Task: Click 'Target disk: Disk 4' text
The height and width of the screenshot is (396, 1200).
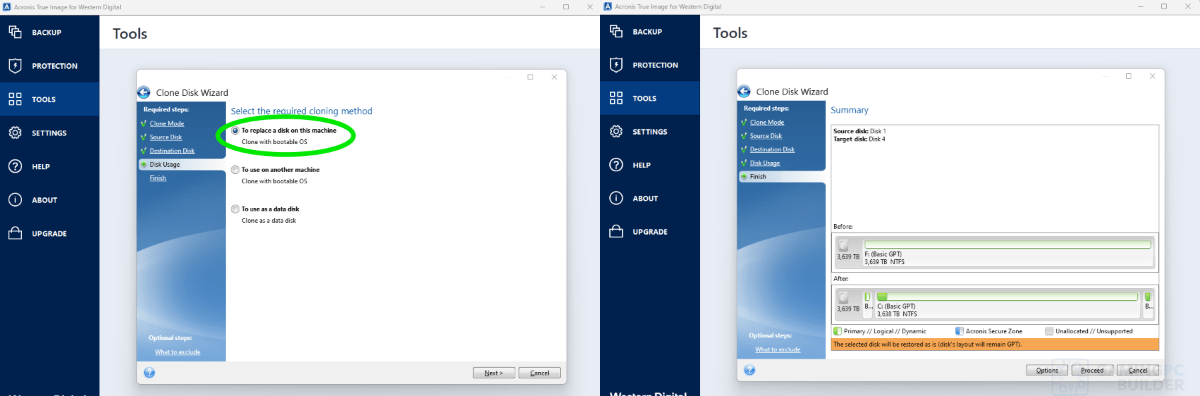Action: tap(860, 139)
